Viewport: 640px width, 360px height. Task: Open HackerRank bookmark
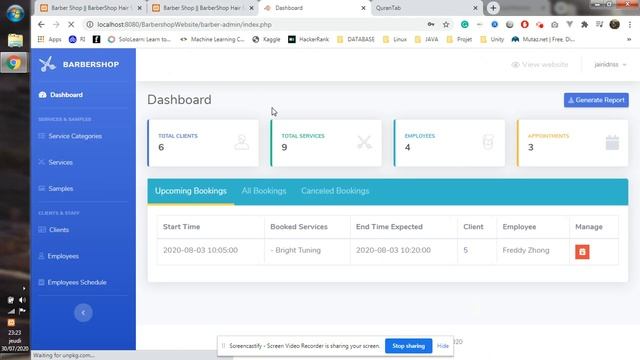coord(309,39)
